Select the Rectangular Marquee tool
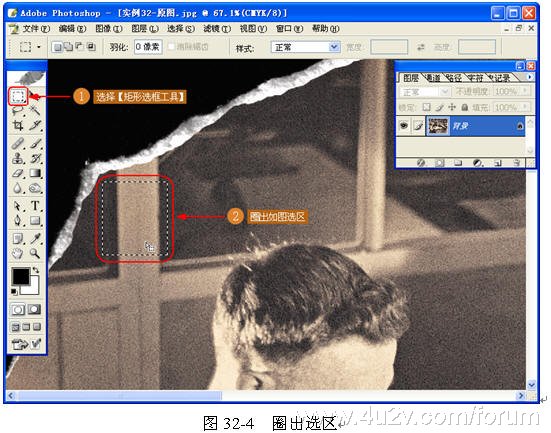This screenshot has height=433, width=551. (x=18, y=96)
